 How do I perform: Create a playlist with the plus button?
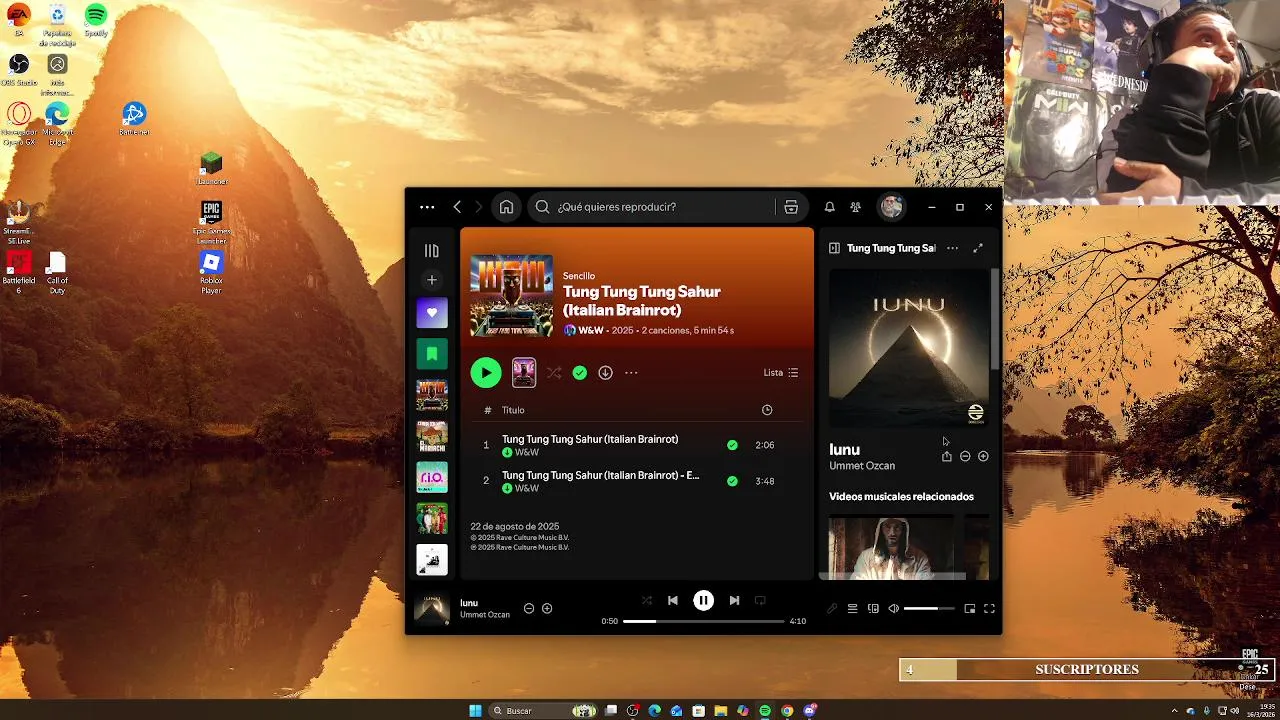(432, 280)
